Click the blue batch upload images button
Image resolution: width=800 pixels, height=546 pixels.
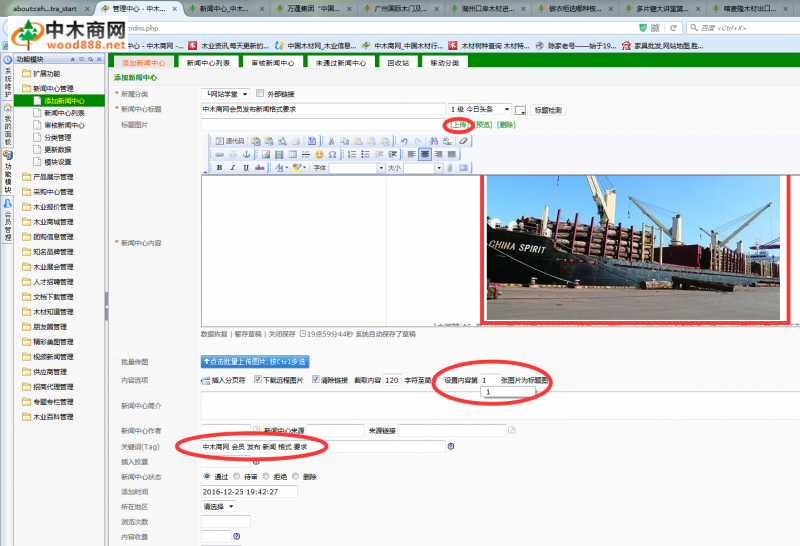[x=255, y=361]
